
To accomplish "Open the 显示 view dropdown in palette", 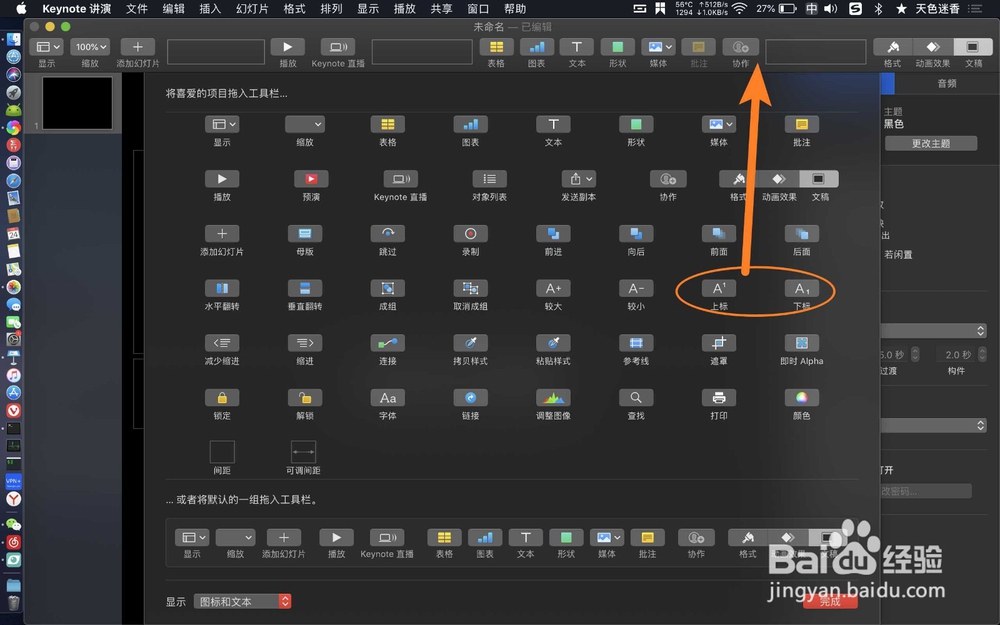I will (x=222, y=124).
